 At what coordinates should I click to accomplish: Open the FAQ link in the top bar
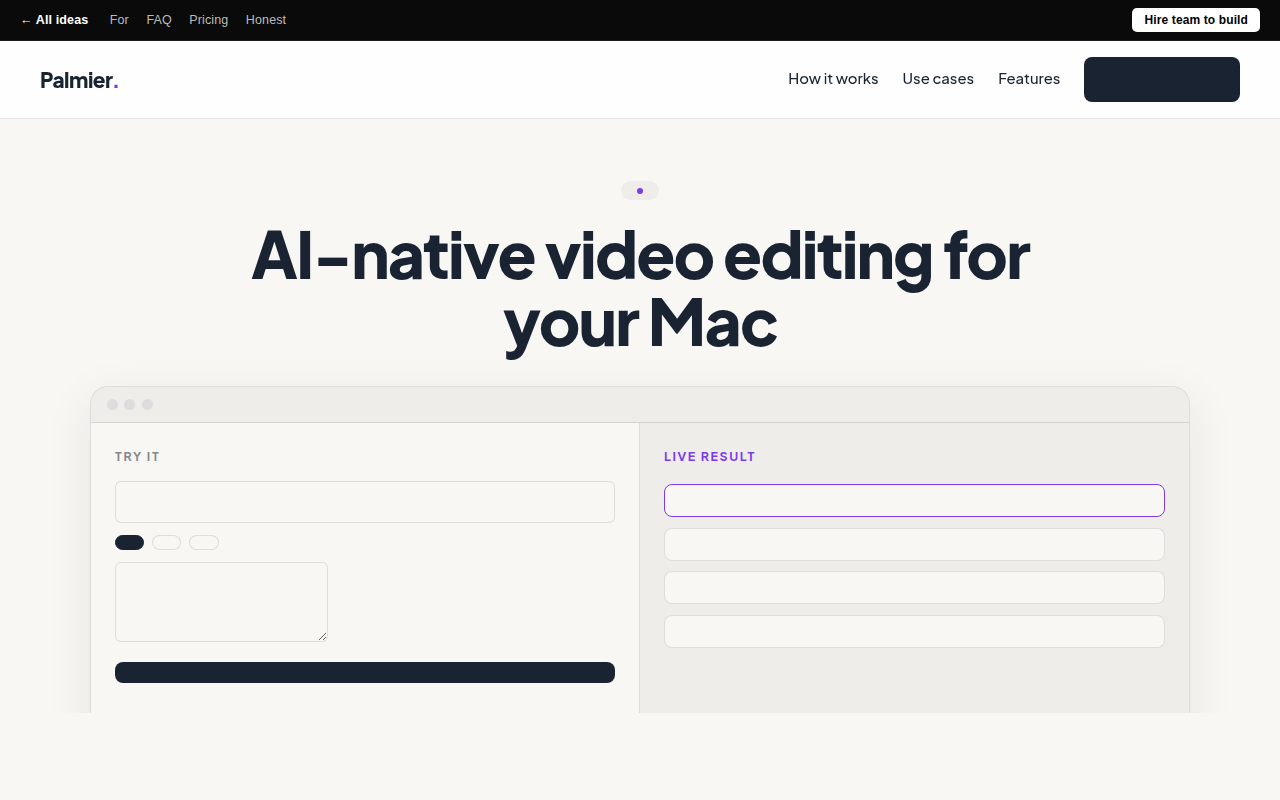point(159,20)
